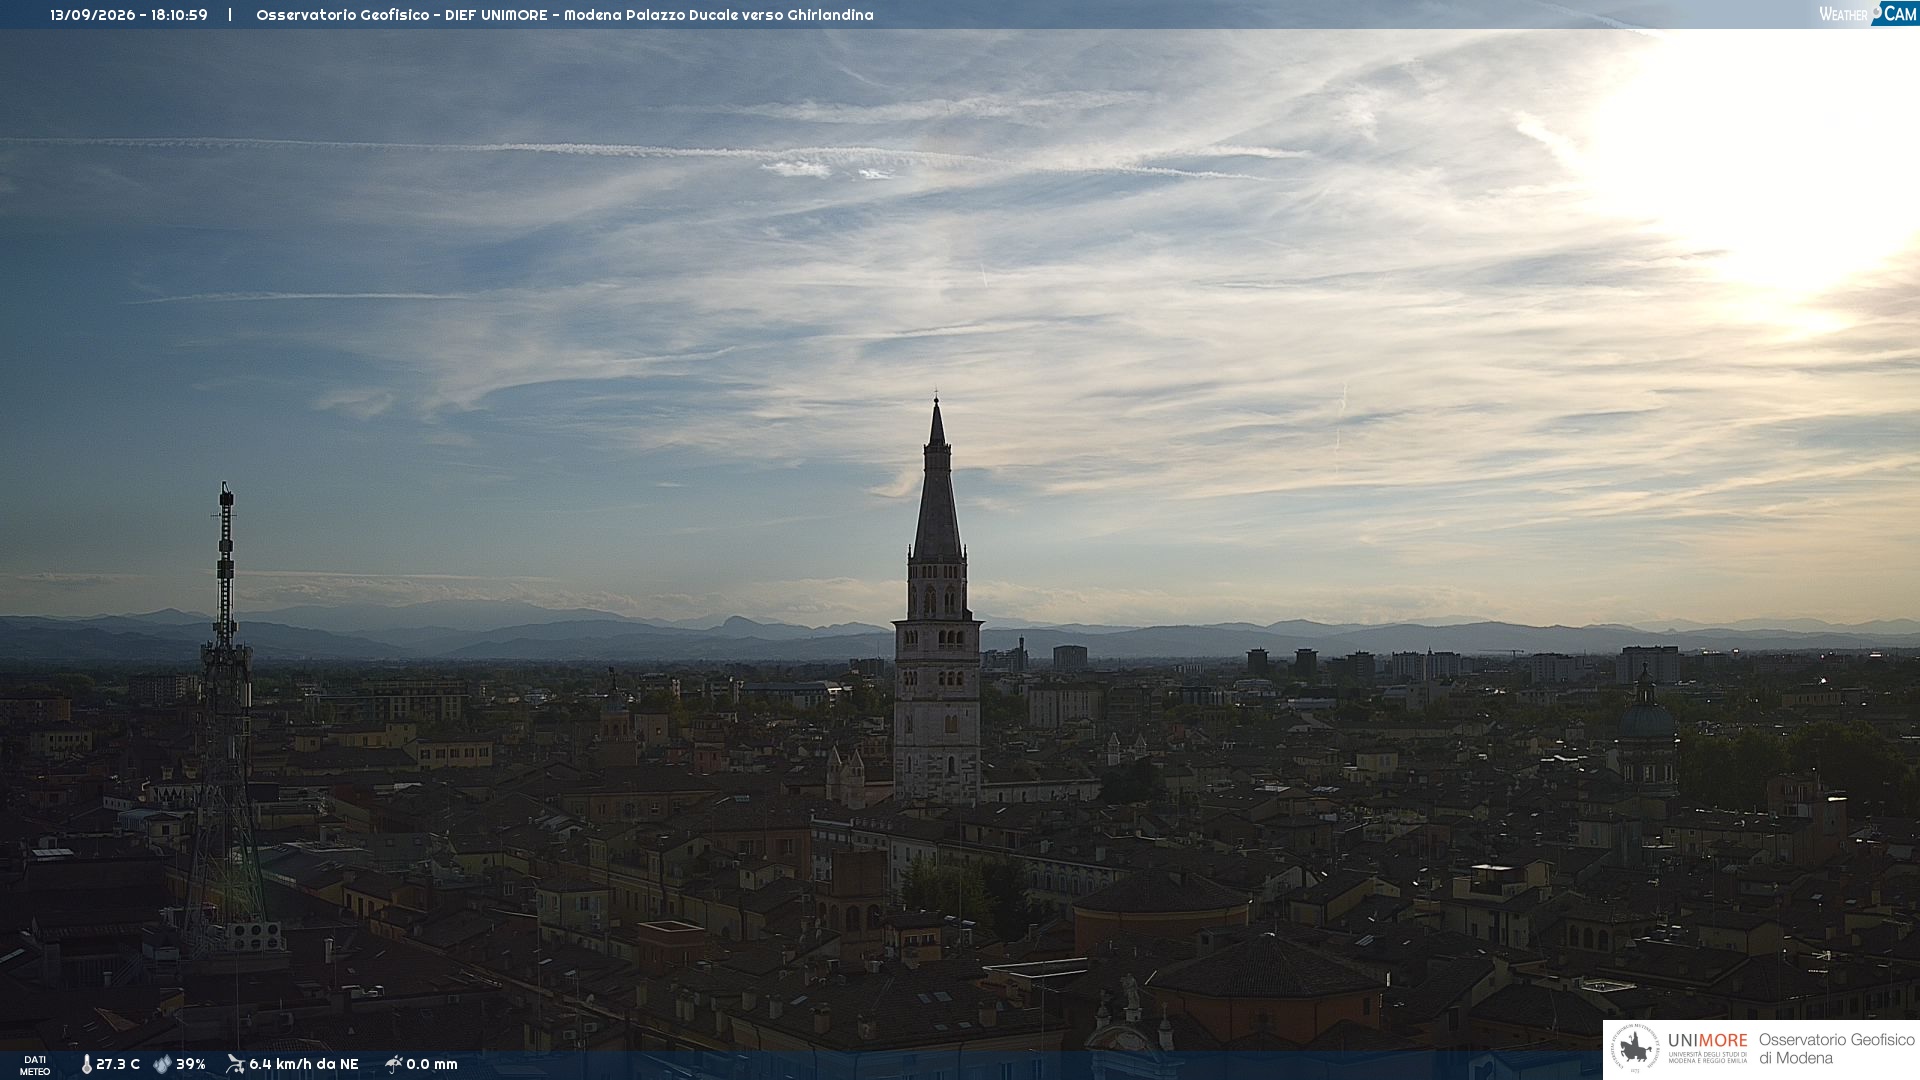1920x1080 pixels.
Task: Click the DATI METEO label
Action: click(x=35, y=1065)
